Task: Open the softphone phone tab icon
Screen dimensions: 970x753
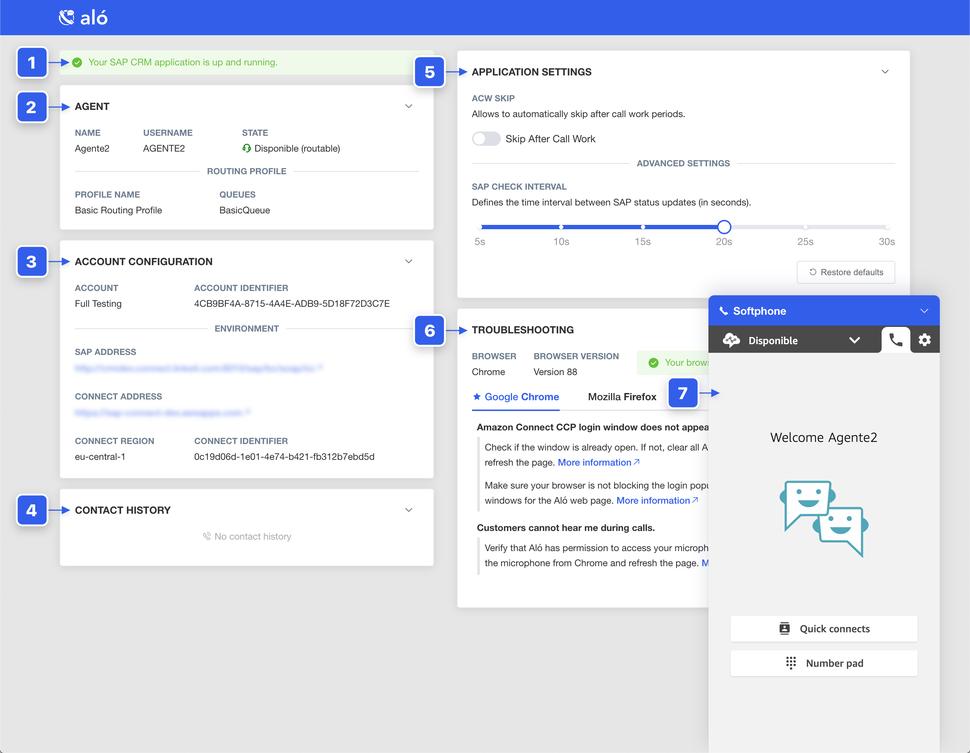Action: click(895, 340)
